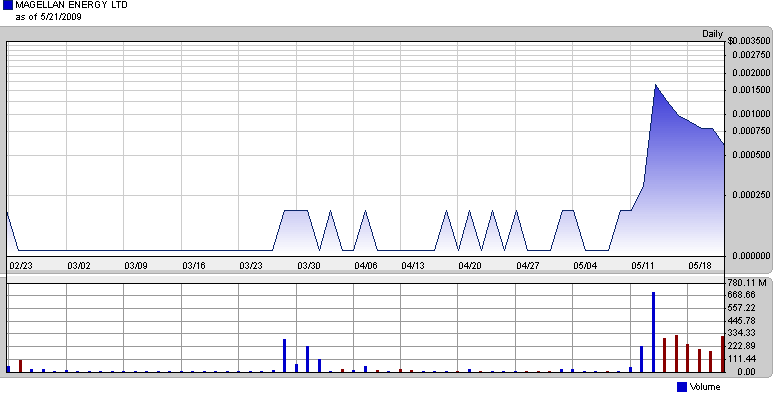Click the 0.000750 price axis label

[752, 131]
